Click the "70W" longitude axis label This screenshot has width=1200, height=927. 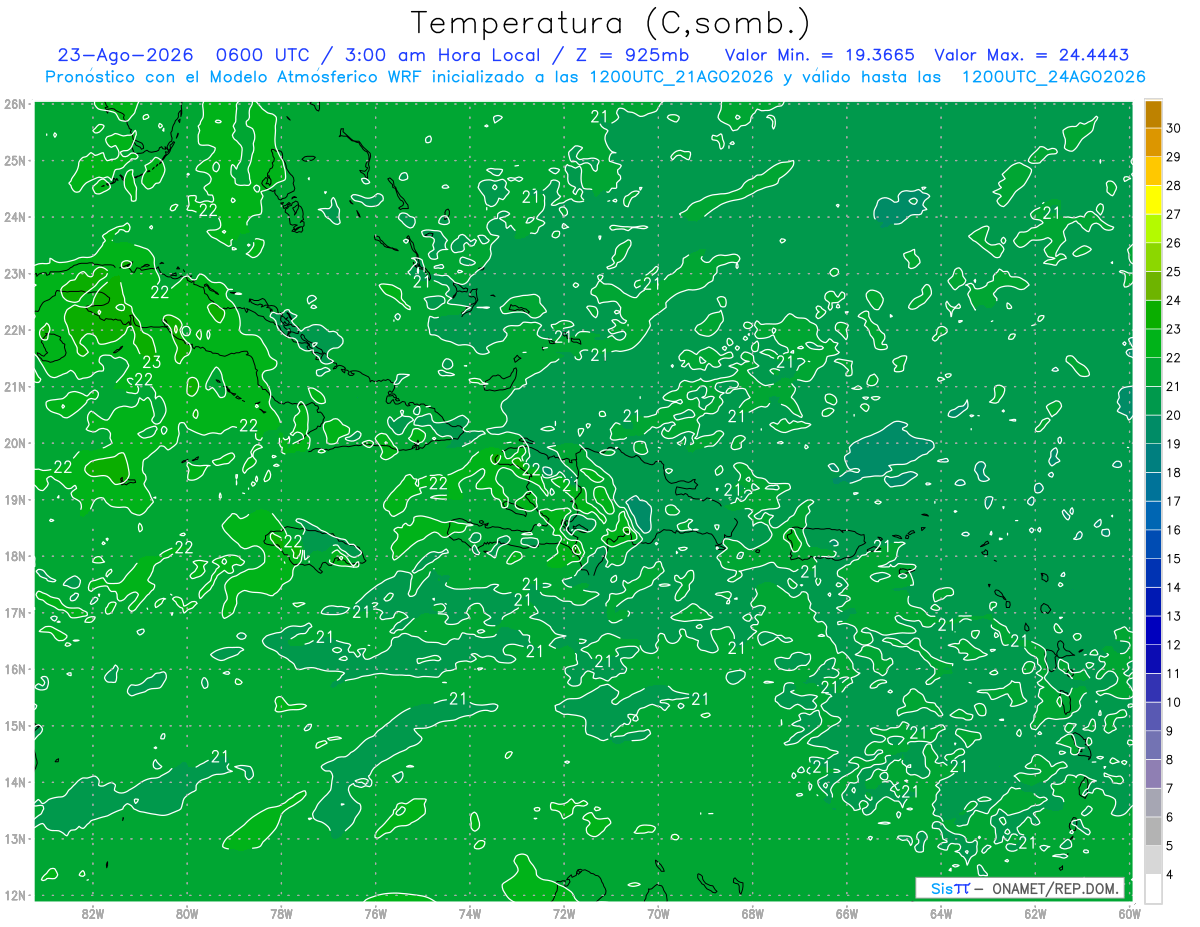coord(658,913)
